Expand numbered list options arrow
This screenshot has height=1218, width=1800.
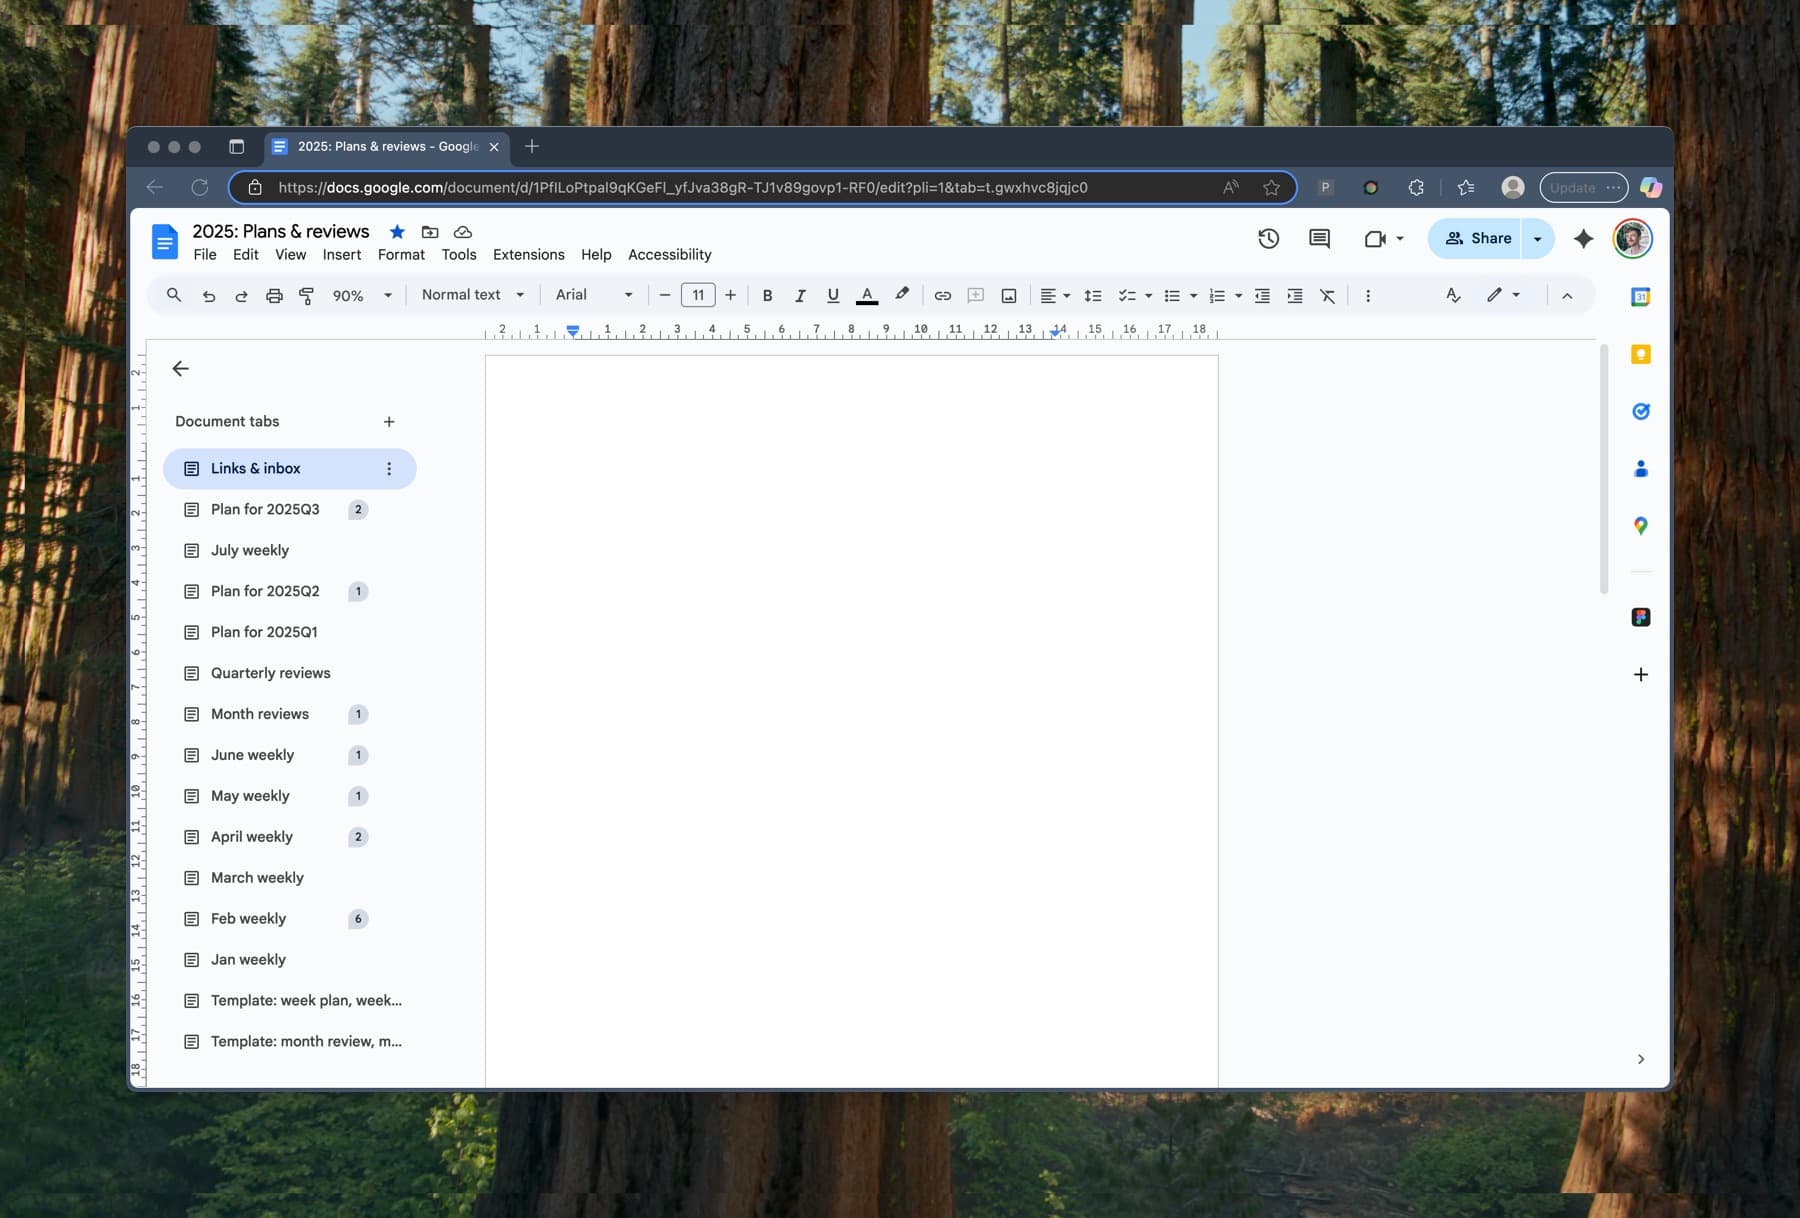1239,295
